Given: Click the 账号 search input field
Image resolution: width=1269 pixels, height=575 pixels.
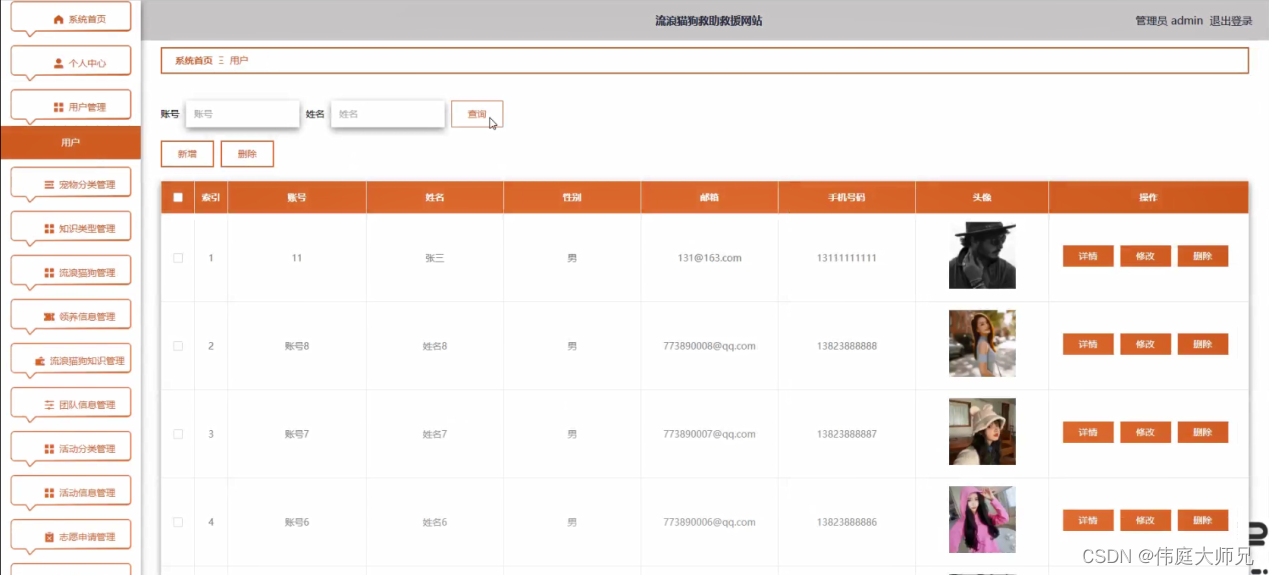Looking at the screenshot, I should coord(243,114).
